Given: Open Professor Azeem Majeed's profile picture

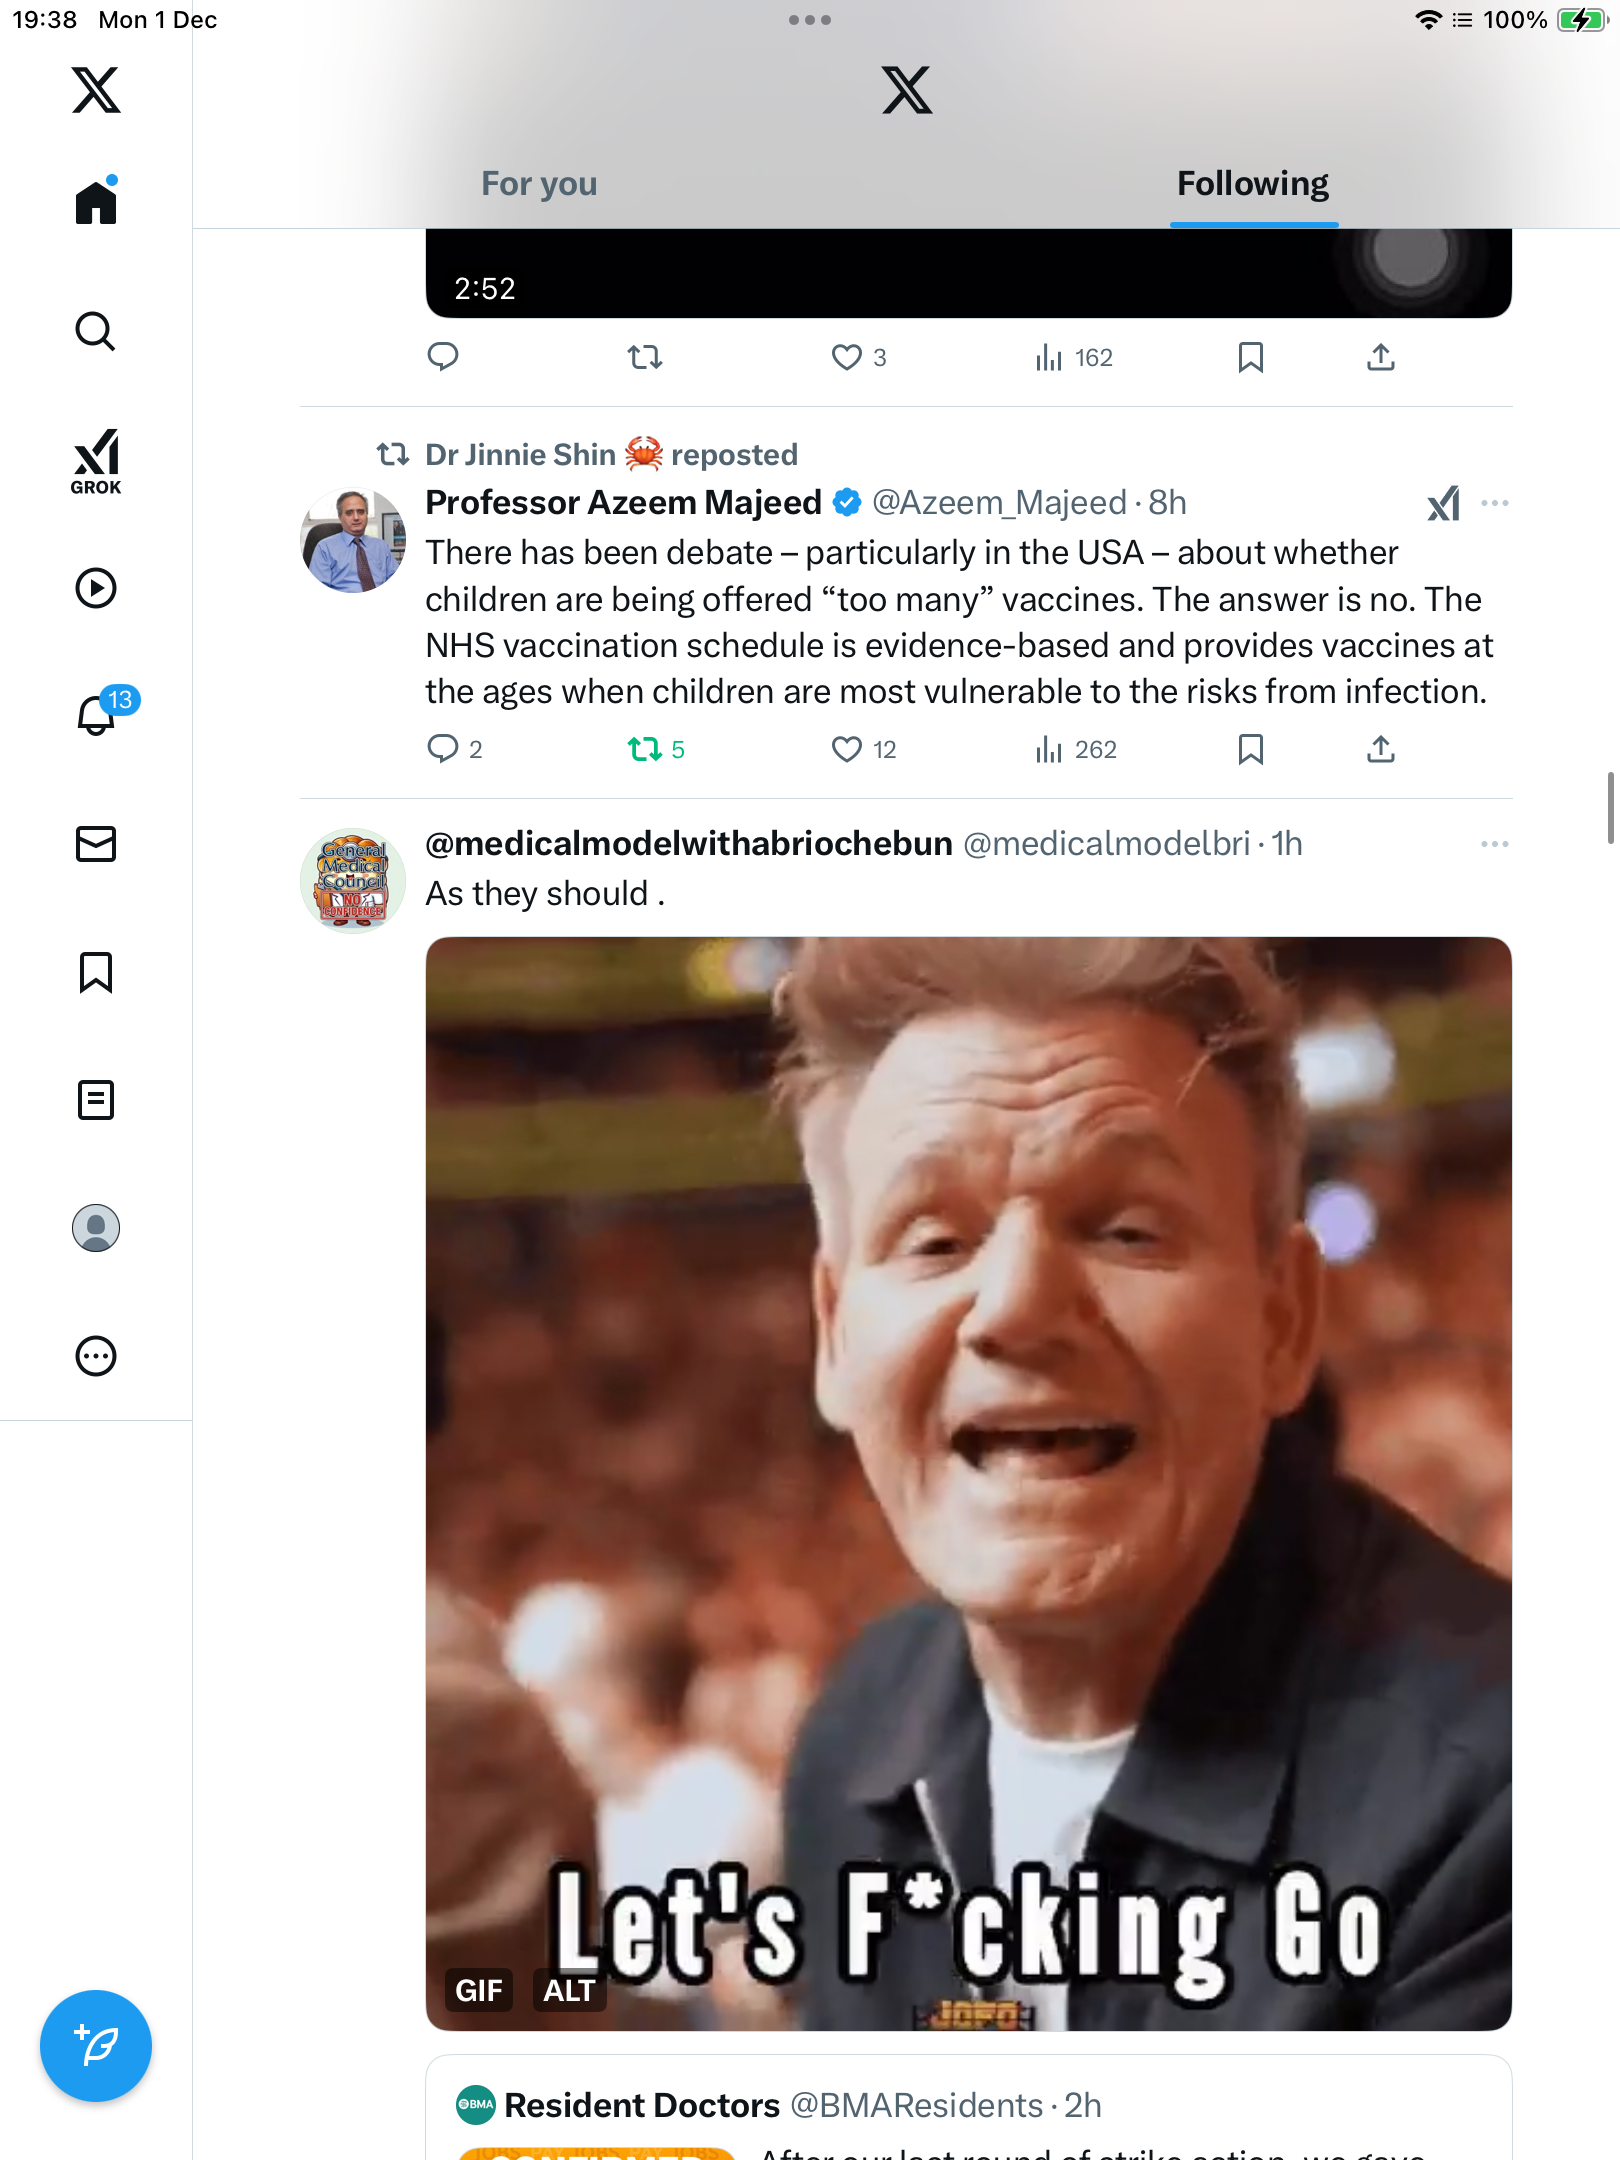Looking at the screenshot, I should [x=353, y=540].
